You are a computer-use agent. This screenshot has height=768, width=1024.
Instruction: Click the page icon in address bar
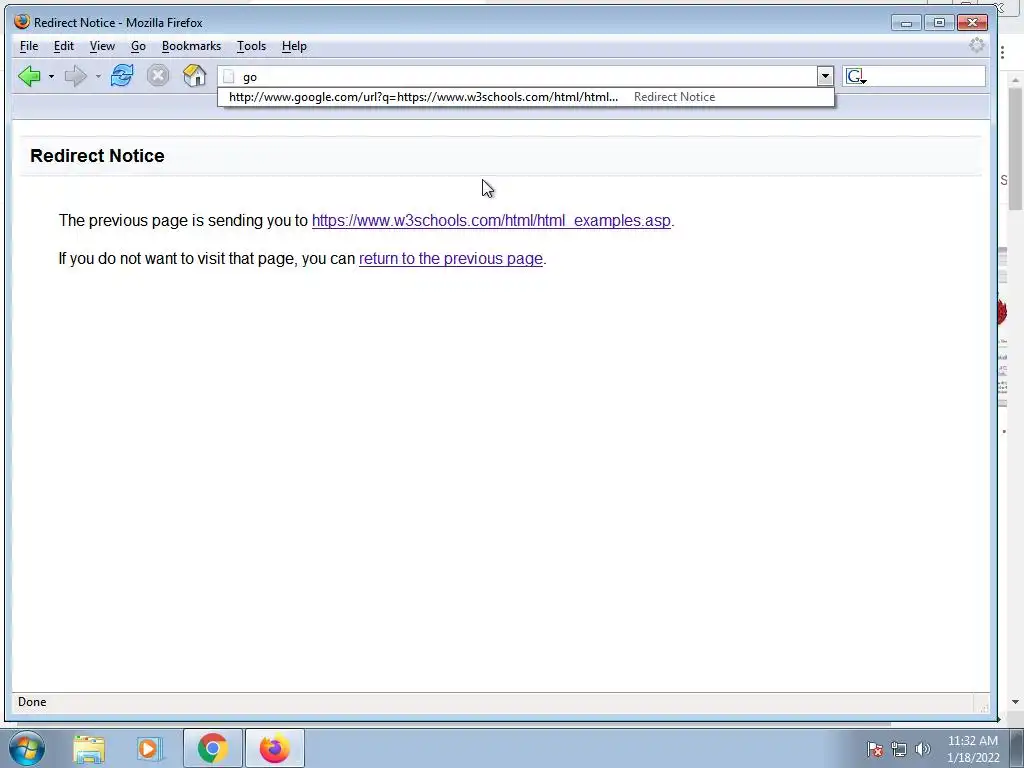pos(229,77)
